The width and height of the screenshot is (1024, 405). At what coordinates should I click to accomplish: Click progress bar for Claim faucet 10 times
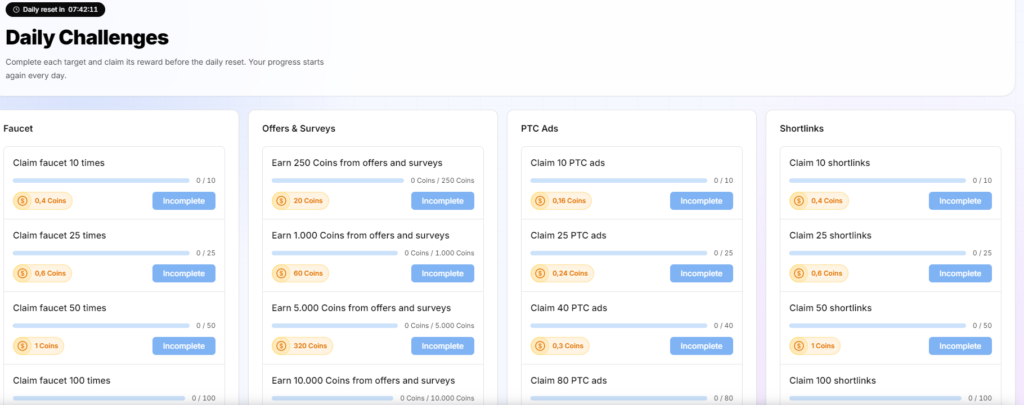(101, 180)
